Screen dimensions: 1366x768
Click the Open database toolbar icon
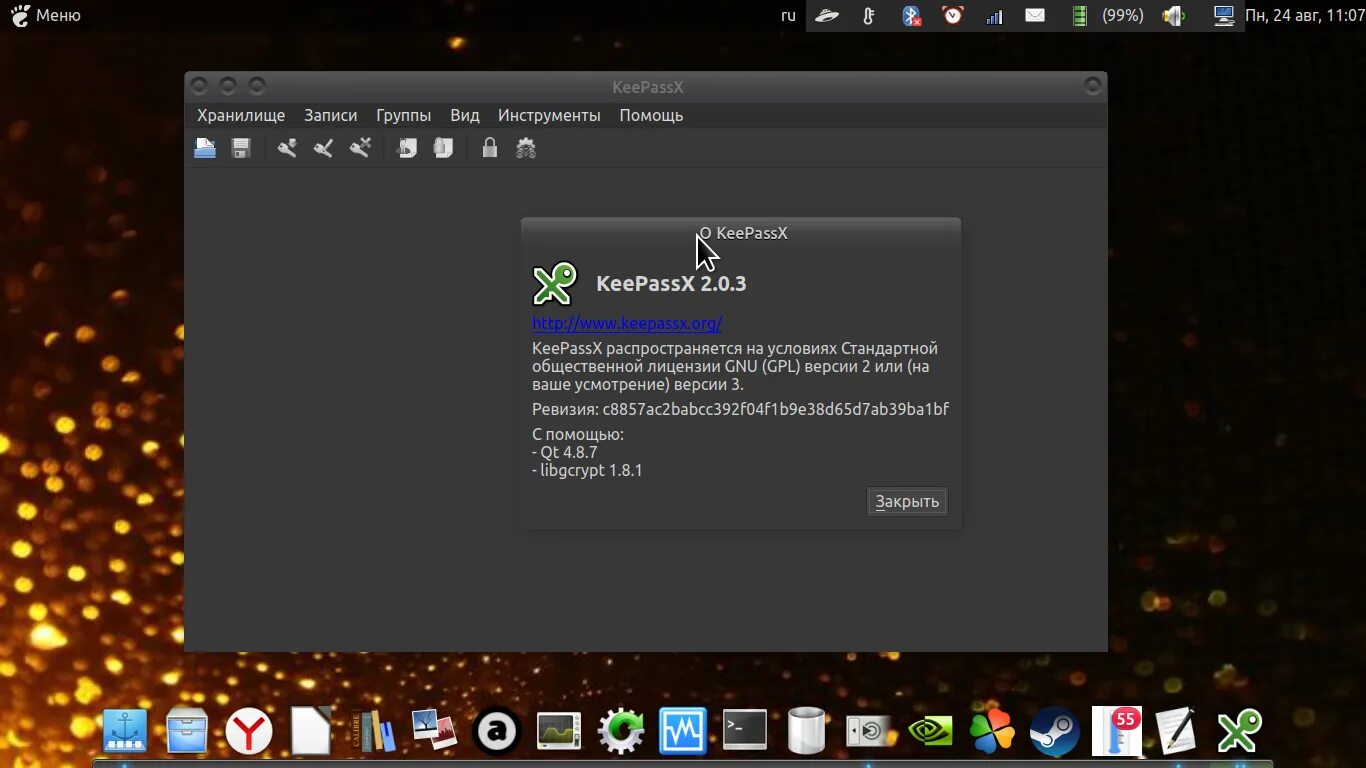coord(205,148)
